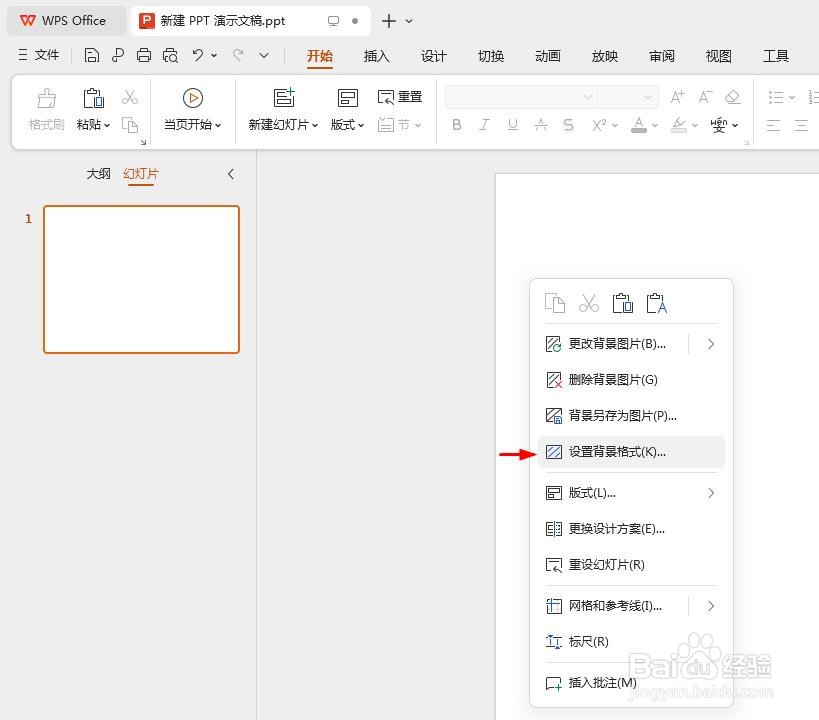This screenshot has width=819, height=720.
Task: Click the Paste clipboard icon in ribbon
Action: point(93,98)
